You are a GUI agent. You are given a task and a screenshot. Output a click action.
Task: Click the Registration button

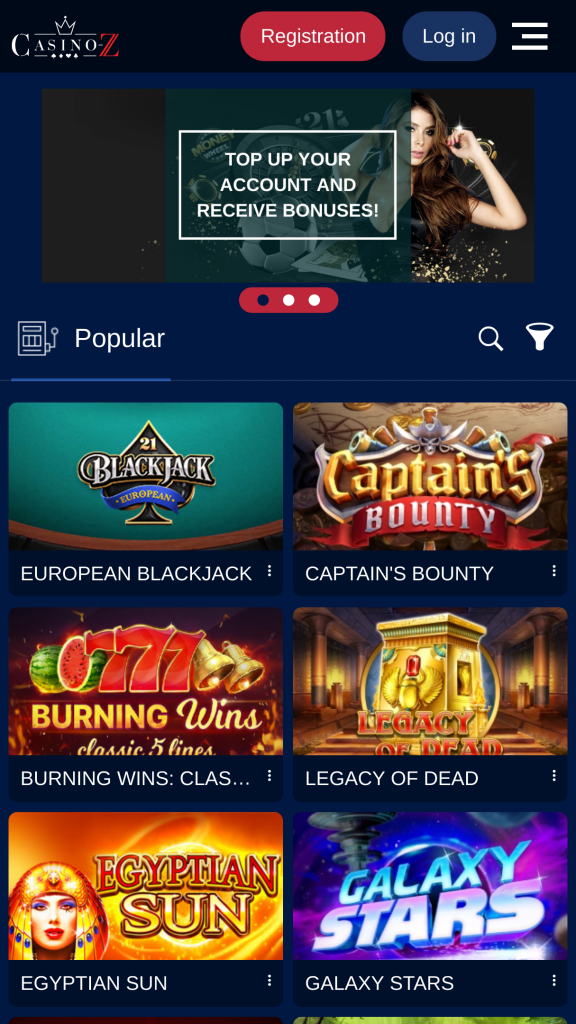[x=313, y=36]
